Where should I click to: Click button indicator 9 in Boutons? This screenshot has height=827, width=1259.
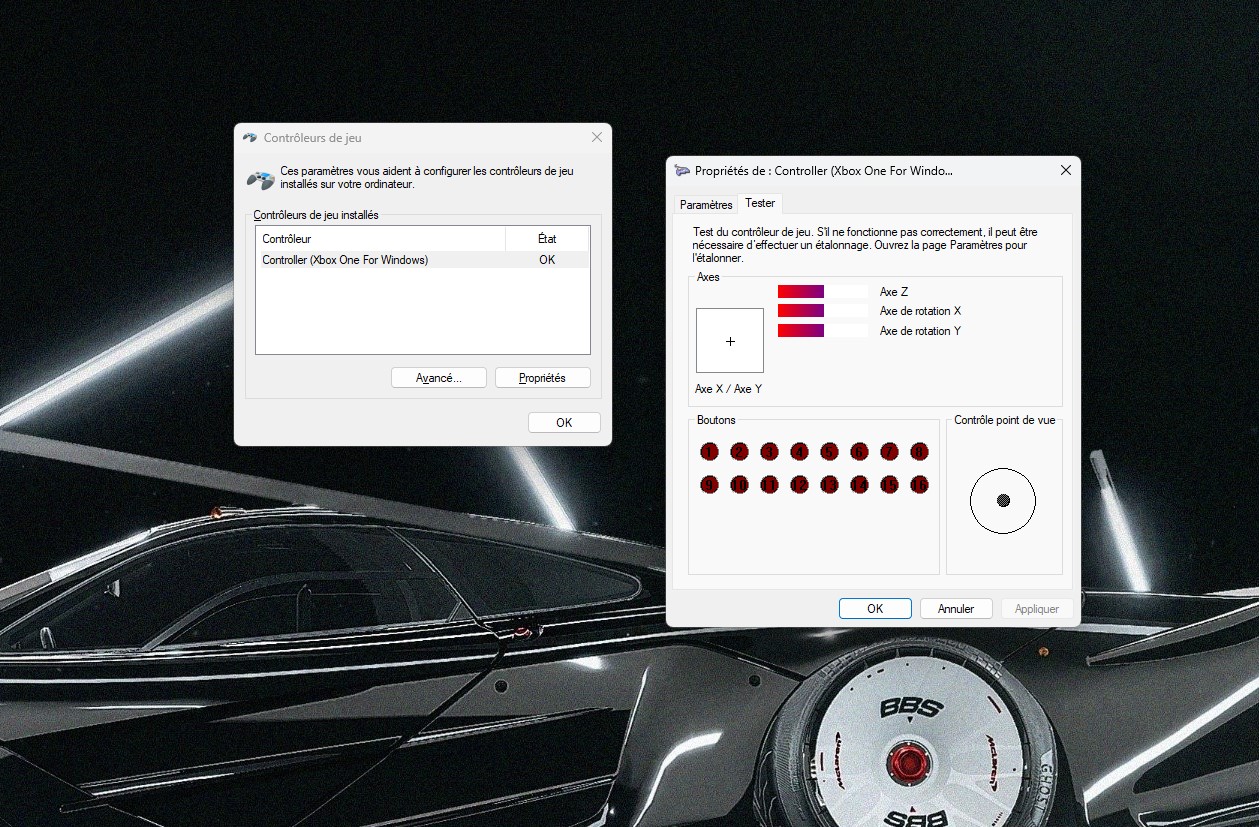[709, 485]
